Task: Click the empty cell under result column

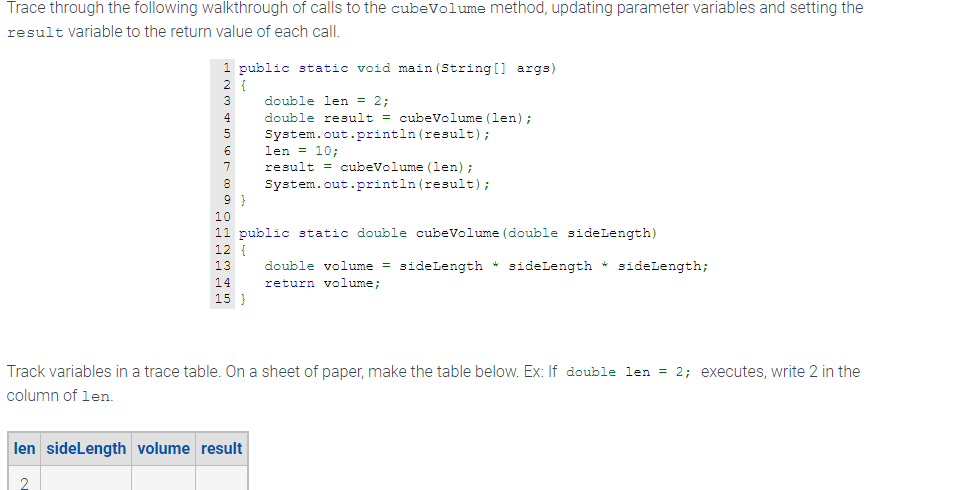Action: 221,479
